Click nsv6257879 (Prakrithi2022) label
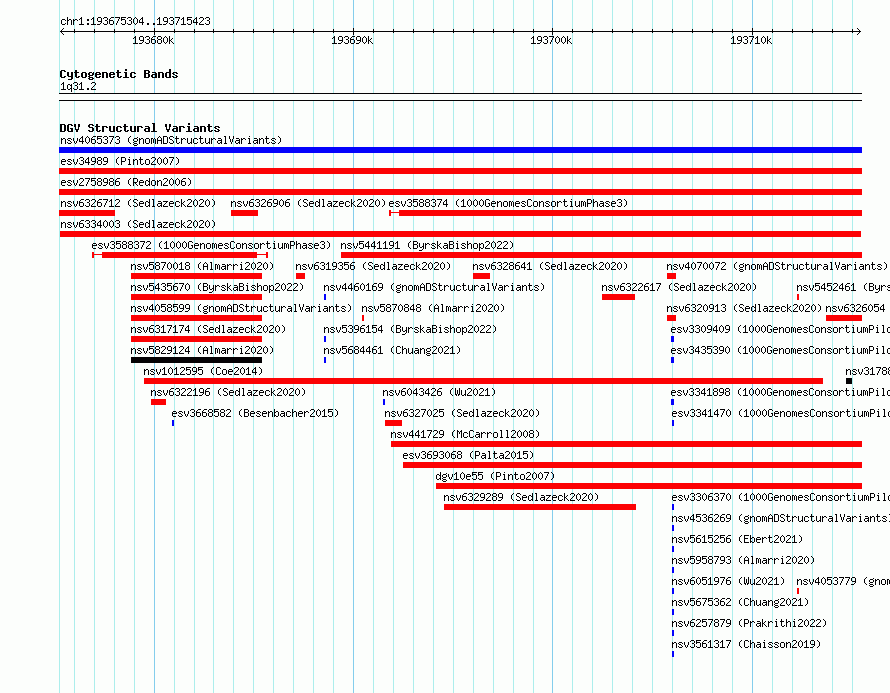 point(749,623)
